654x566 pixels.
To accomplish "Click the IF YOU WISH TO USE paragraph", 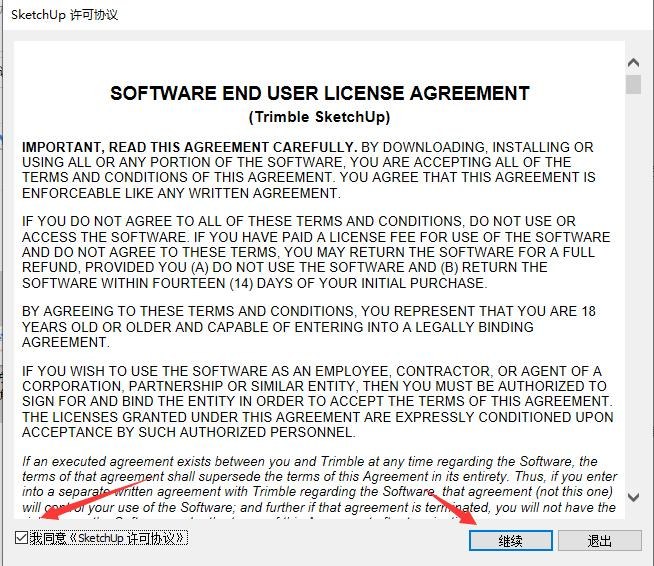I will click(318, 401).
